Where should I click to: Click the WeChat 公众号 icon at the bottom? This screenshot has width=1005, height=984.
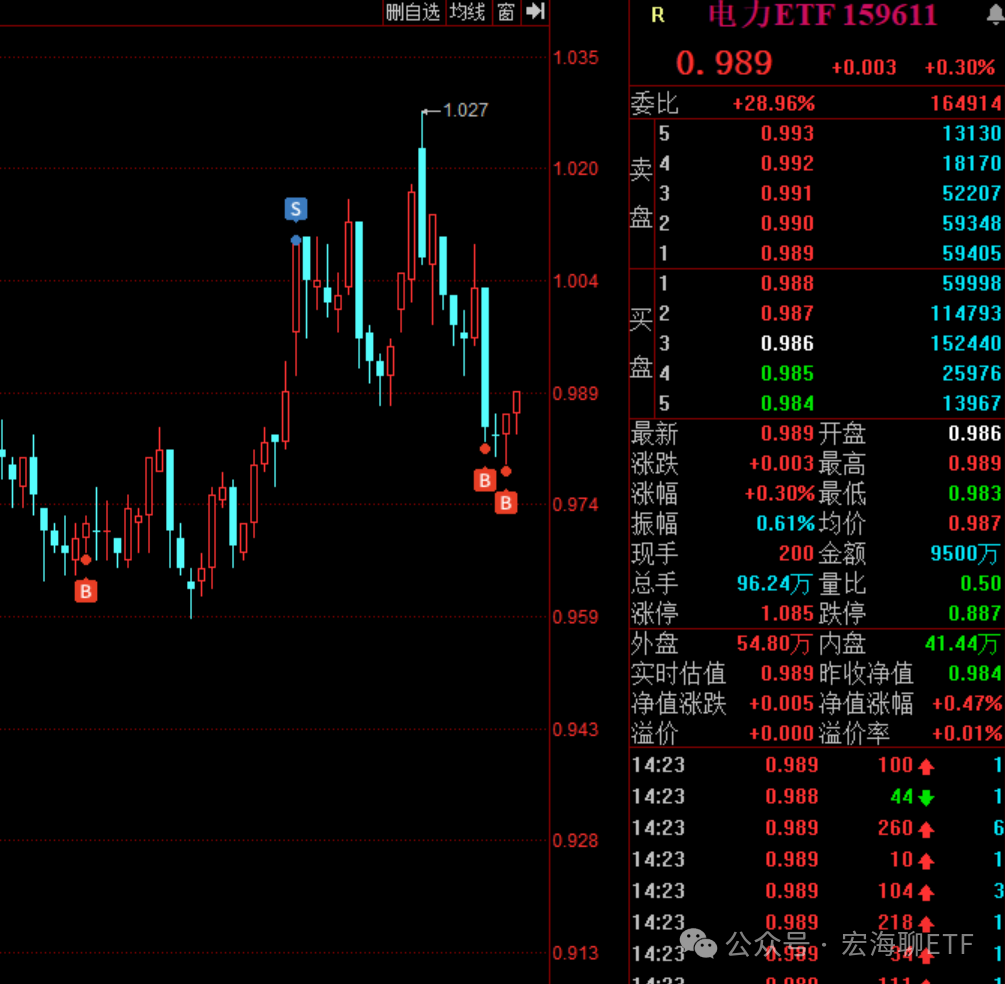tap(699, 941)
